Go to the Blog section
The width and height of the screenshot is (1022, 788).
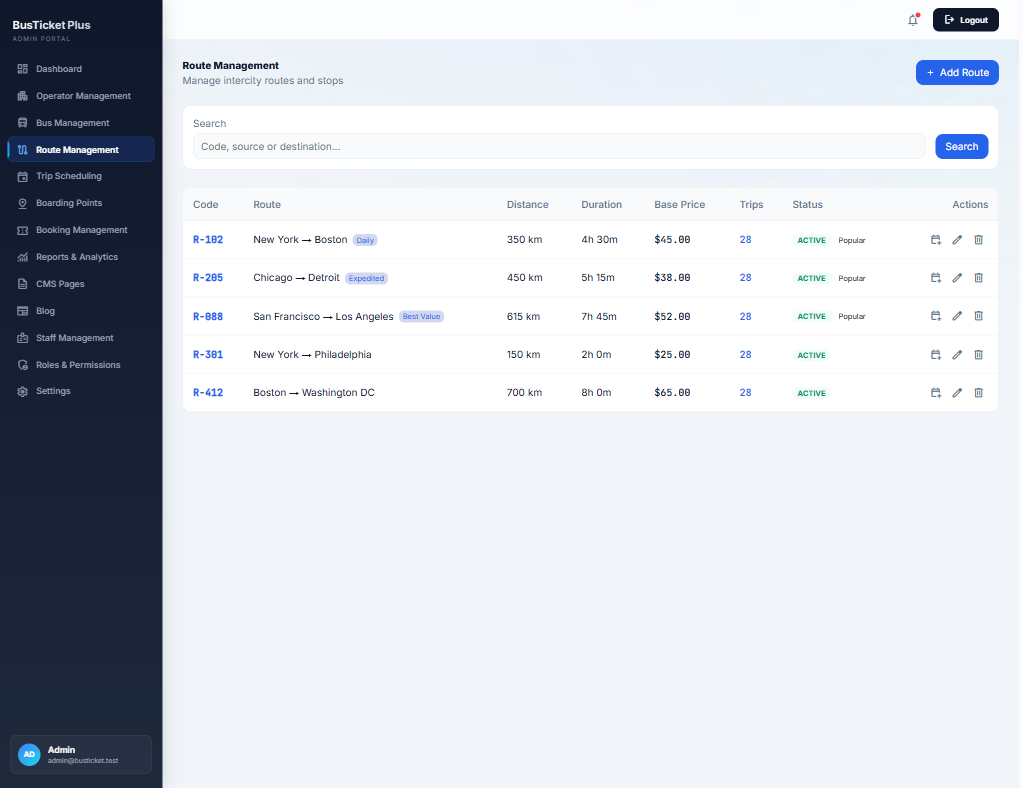coord(81,311)
